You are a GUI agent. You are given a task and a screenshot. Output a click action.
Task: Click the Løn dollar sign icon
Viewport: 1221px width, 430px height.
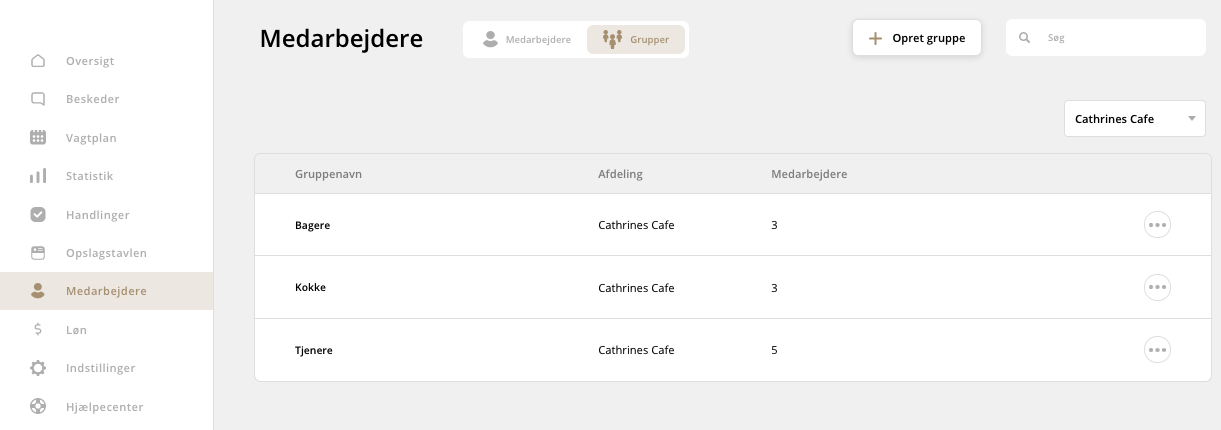[x=38, y=329]
